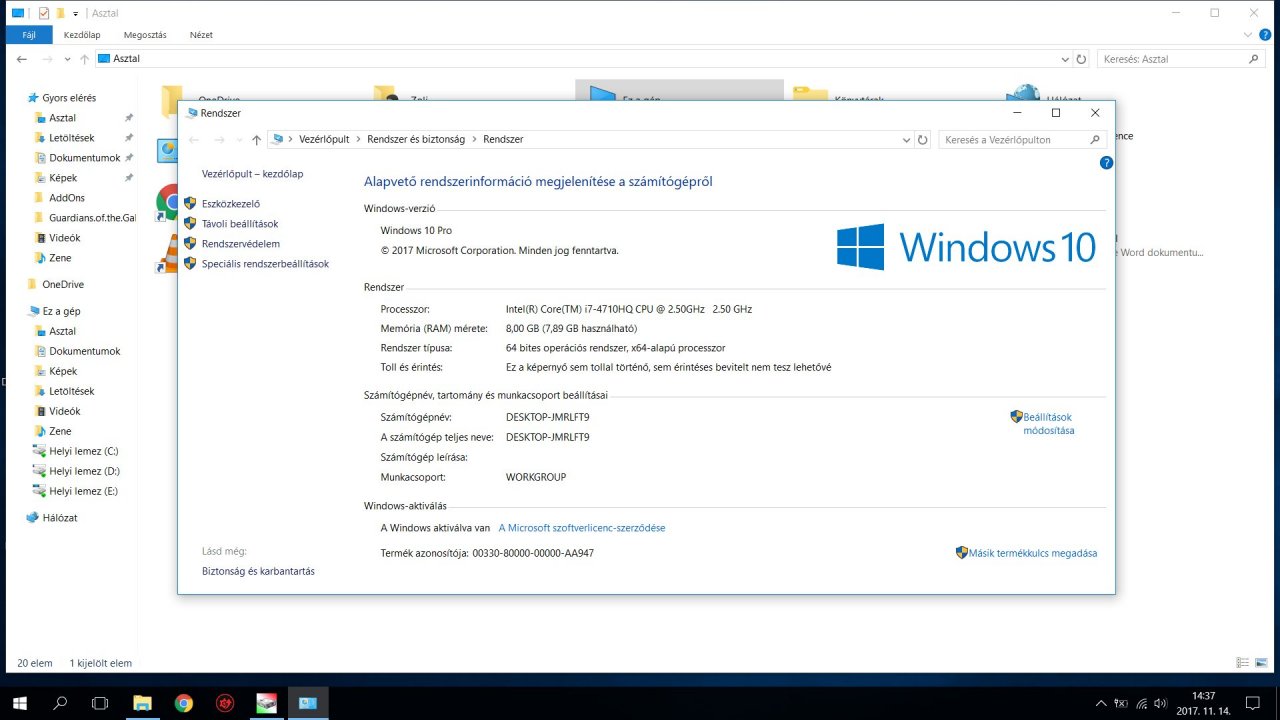Click taskbar search magnifier icon
Image resolution: width=1280 pixels, height=720 pixels.
[60, 703]
